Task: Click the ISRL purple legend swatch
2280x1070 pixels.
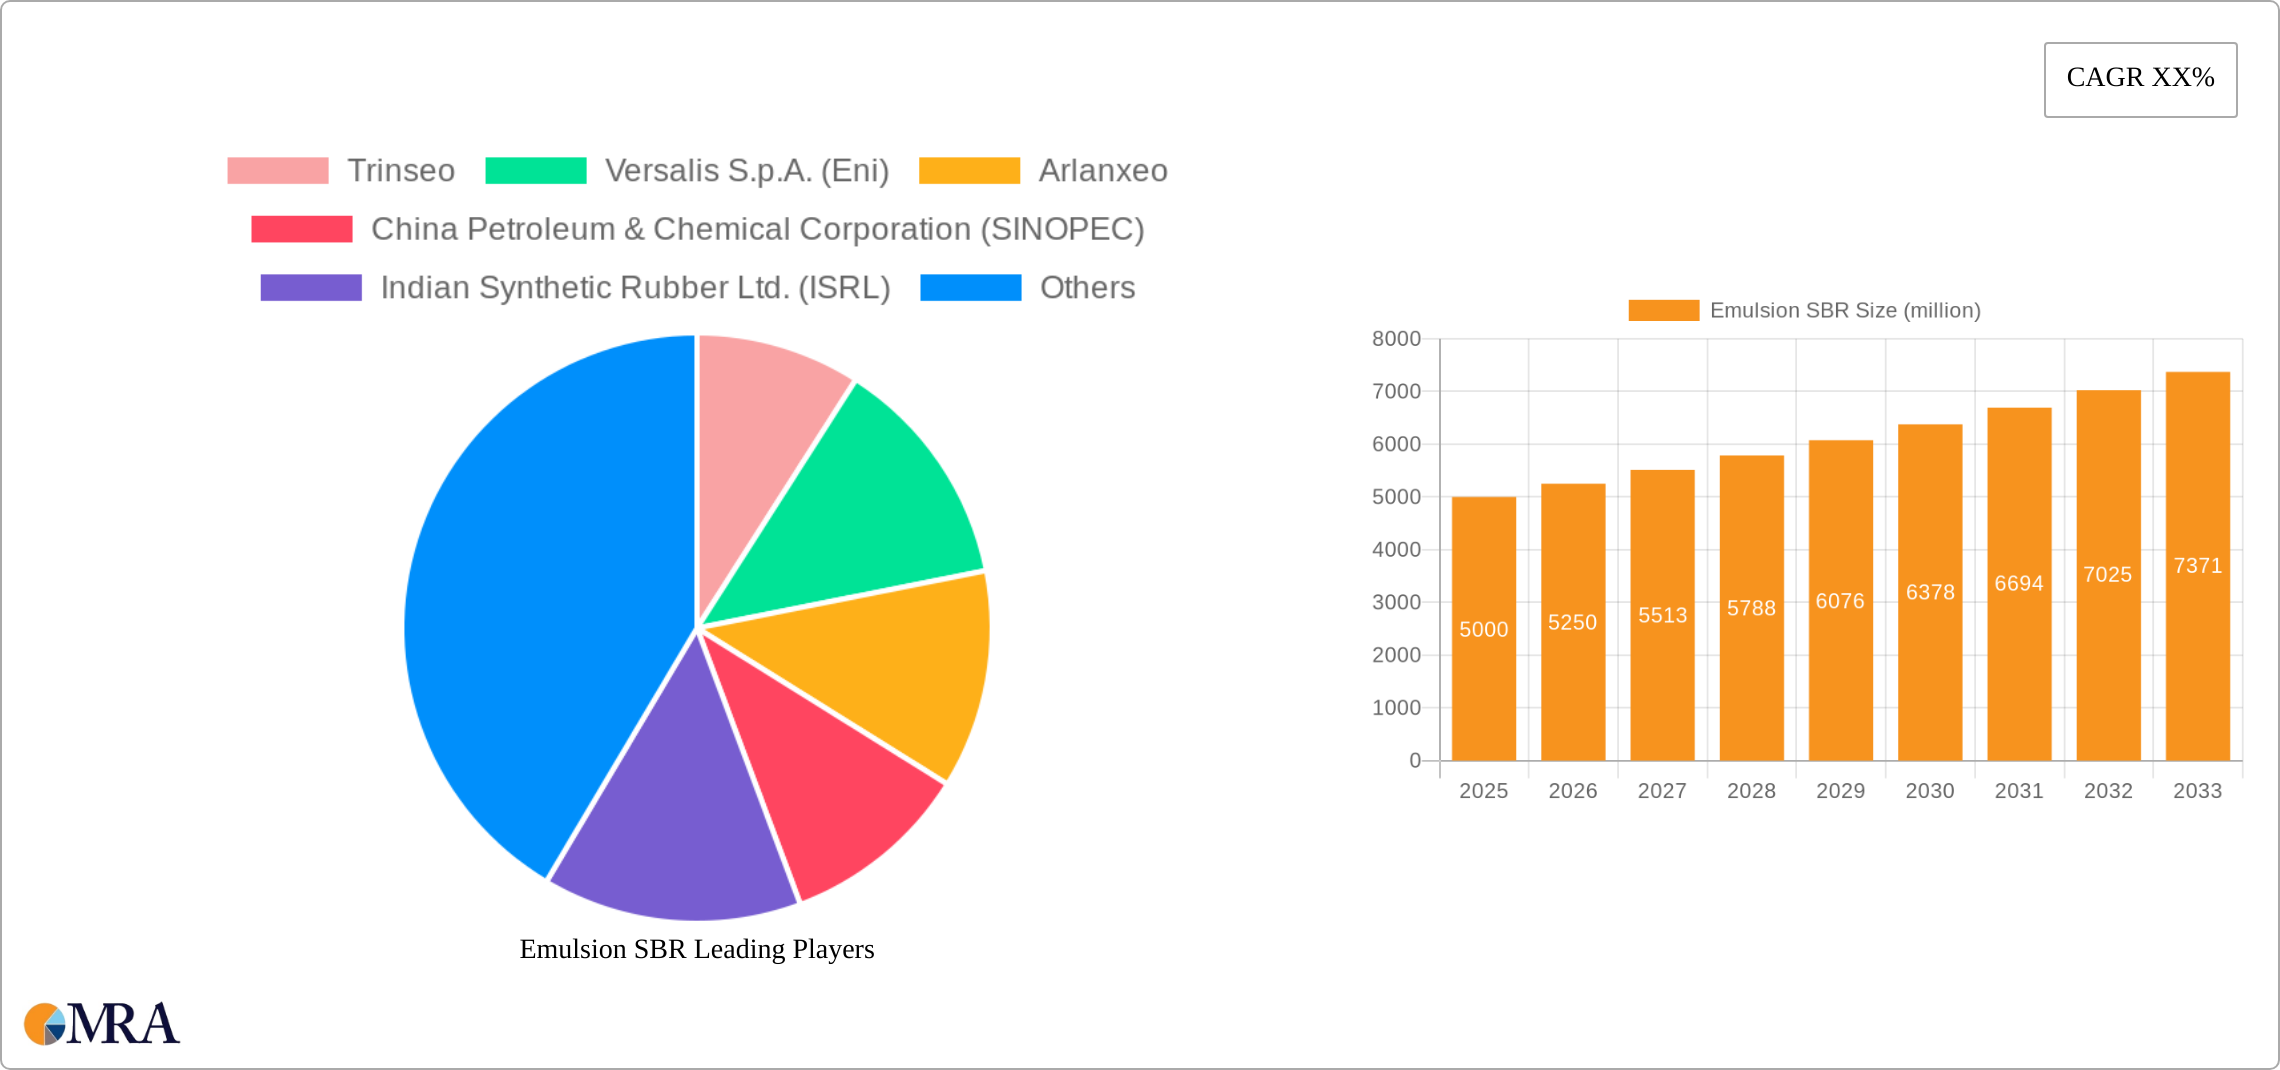Action: (x=311, y=288)
